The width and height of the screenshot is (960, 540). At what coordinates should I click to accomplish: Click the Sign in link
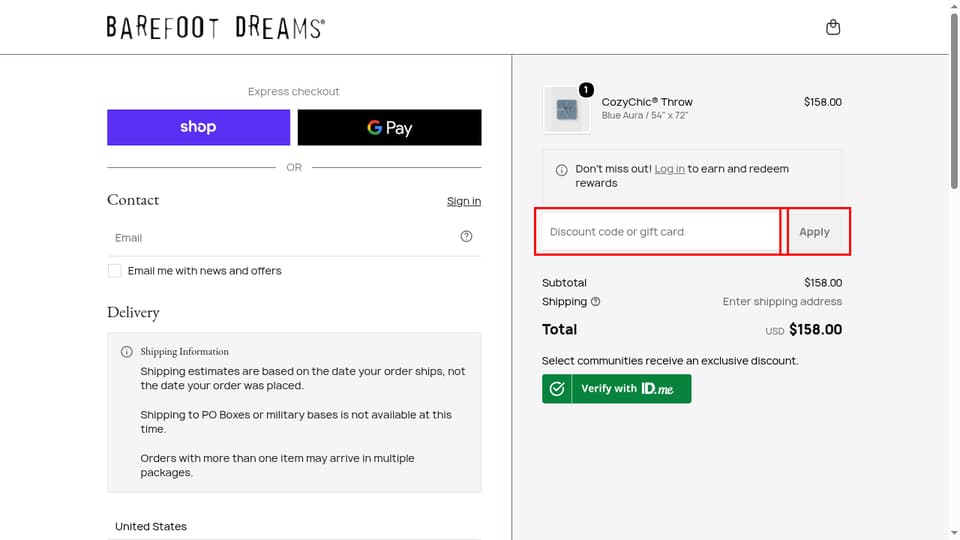[463, 201]
